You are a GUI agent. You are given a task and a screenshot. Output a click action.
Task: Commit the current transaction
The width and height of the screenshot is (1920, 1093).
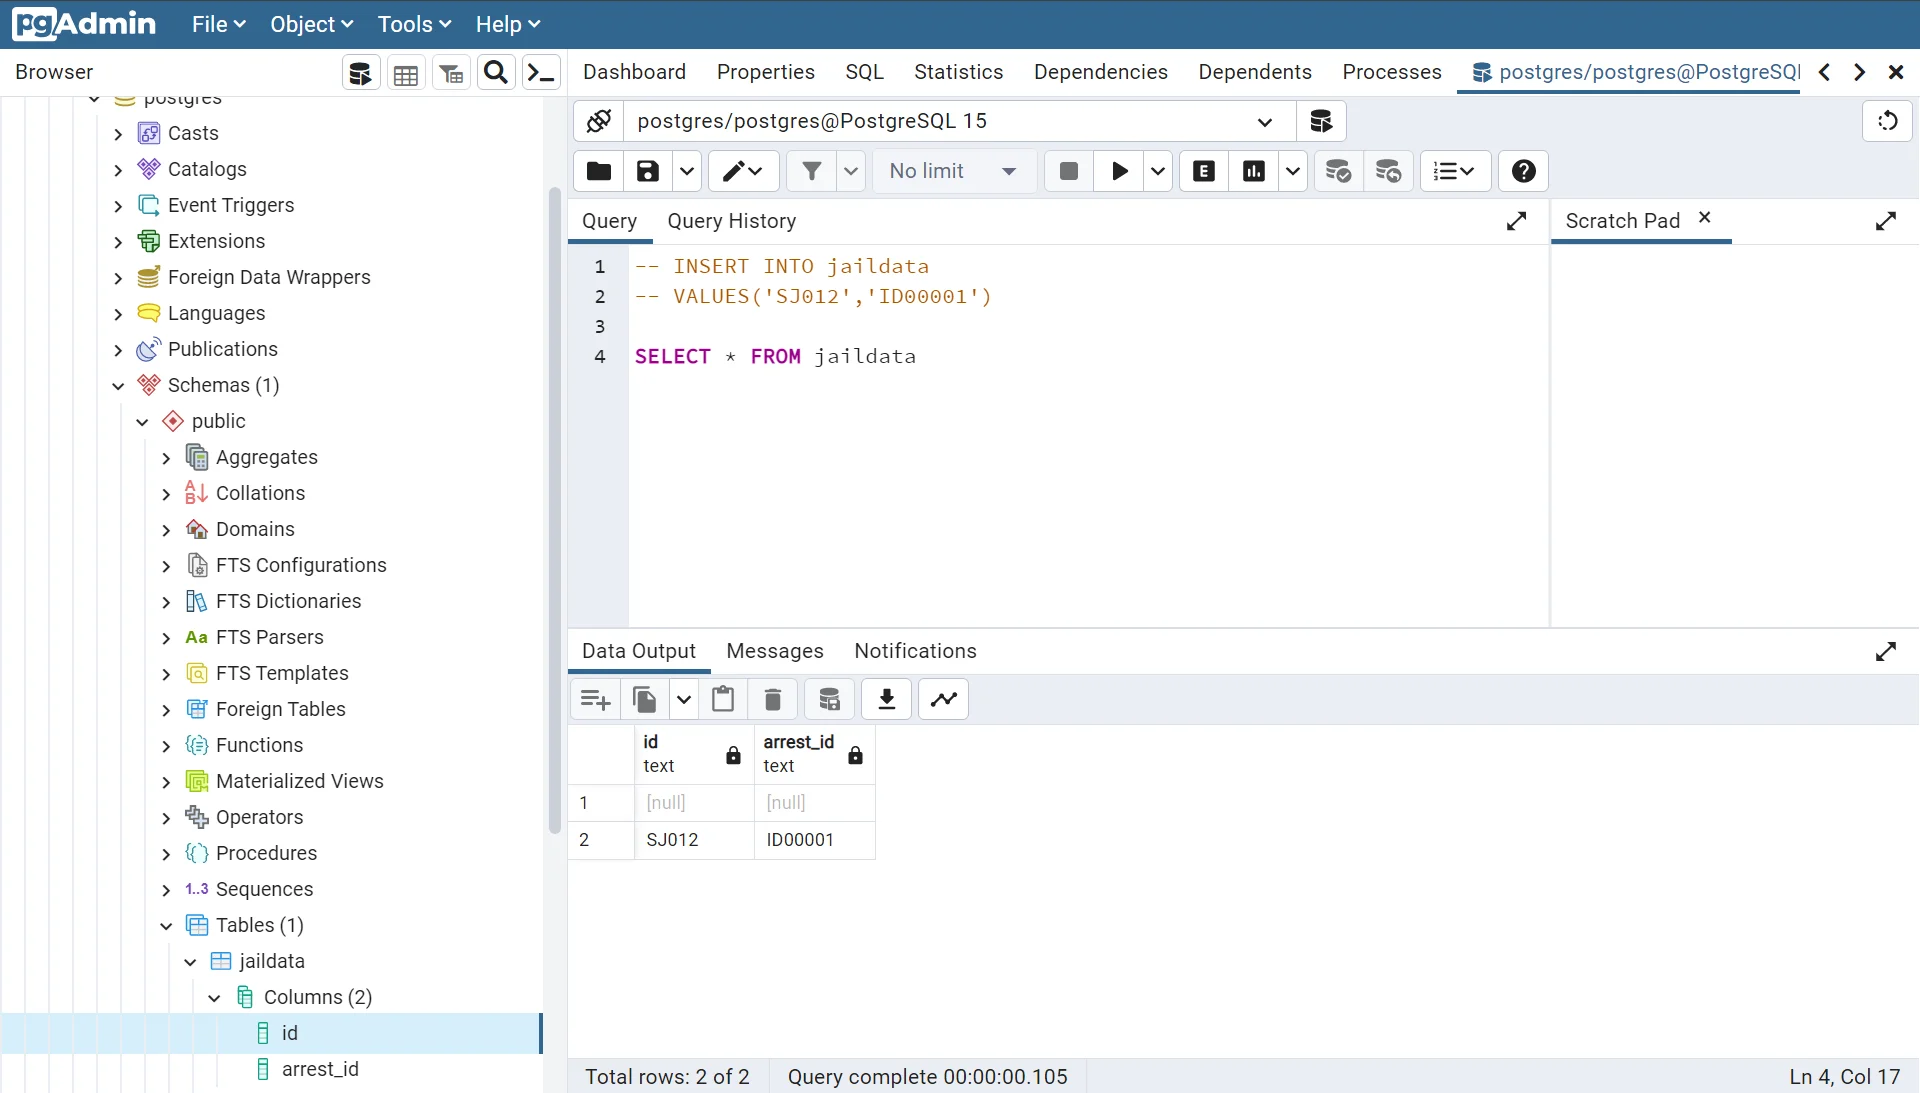click(x=1339, y=171)
